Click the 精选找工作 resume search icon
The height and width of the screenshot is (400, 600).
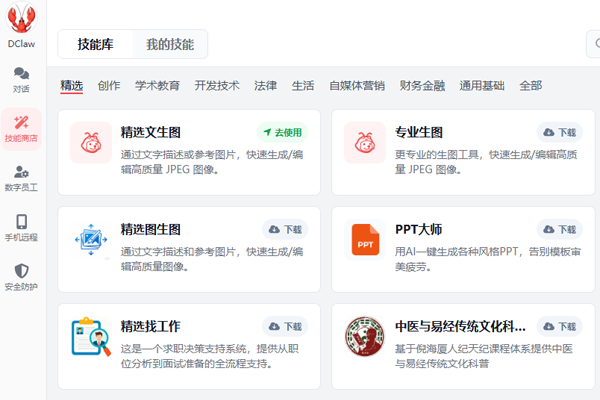point(91,337)
